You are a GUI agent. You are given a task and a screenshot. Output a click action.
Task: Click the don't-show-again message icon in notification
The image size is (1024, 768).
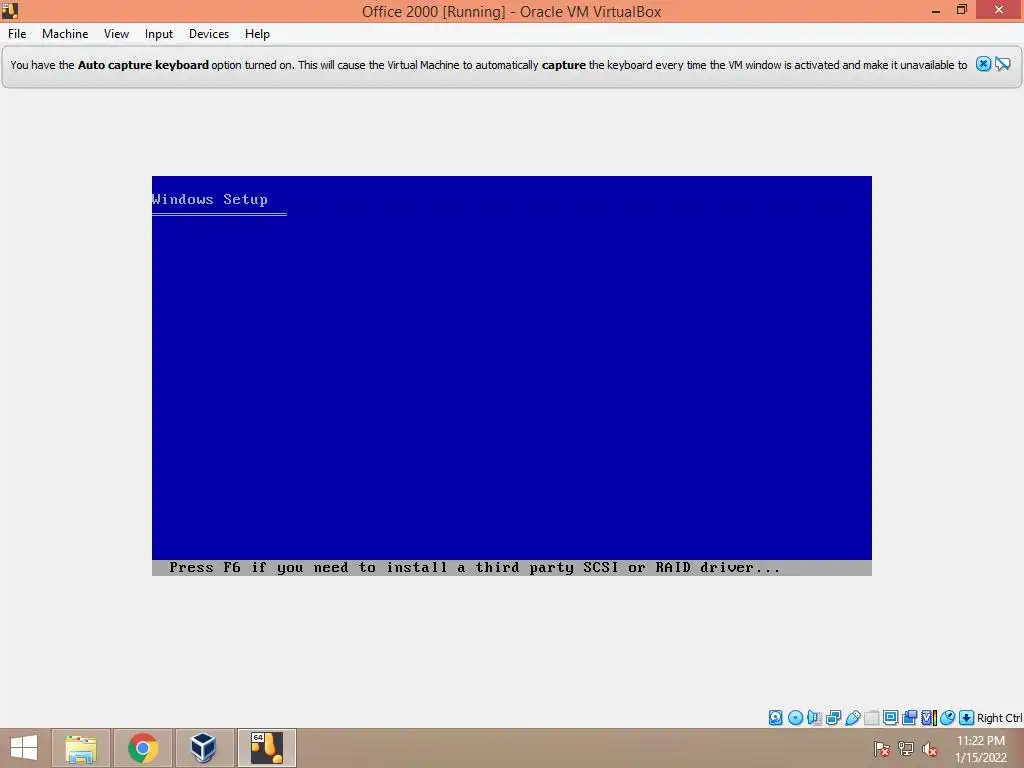point(1003,64)
